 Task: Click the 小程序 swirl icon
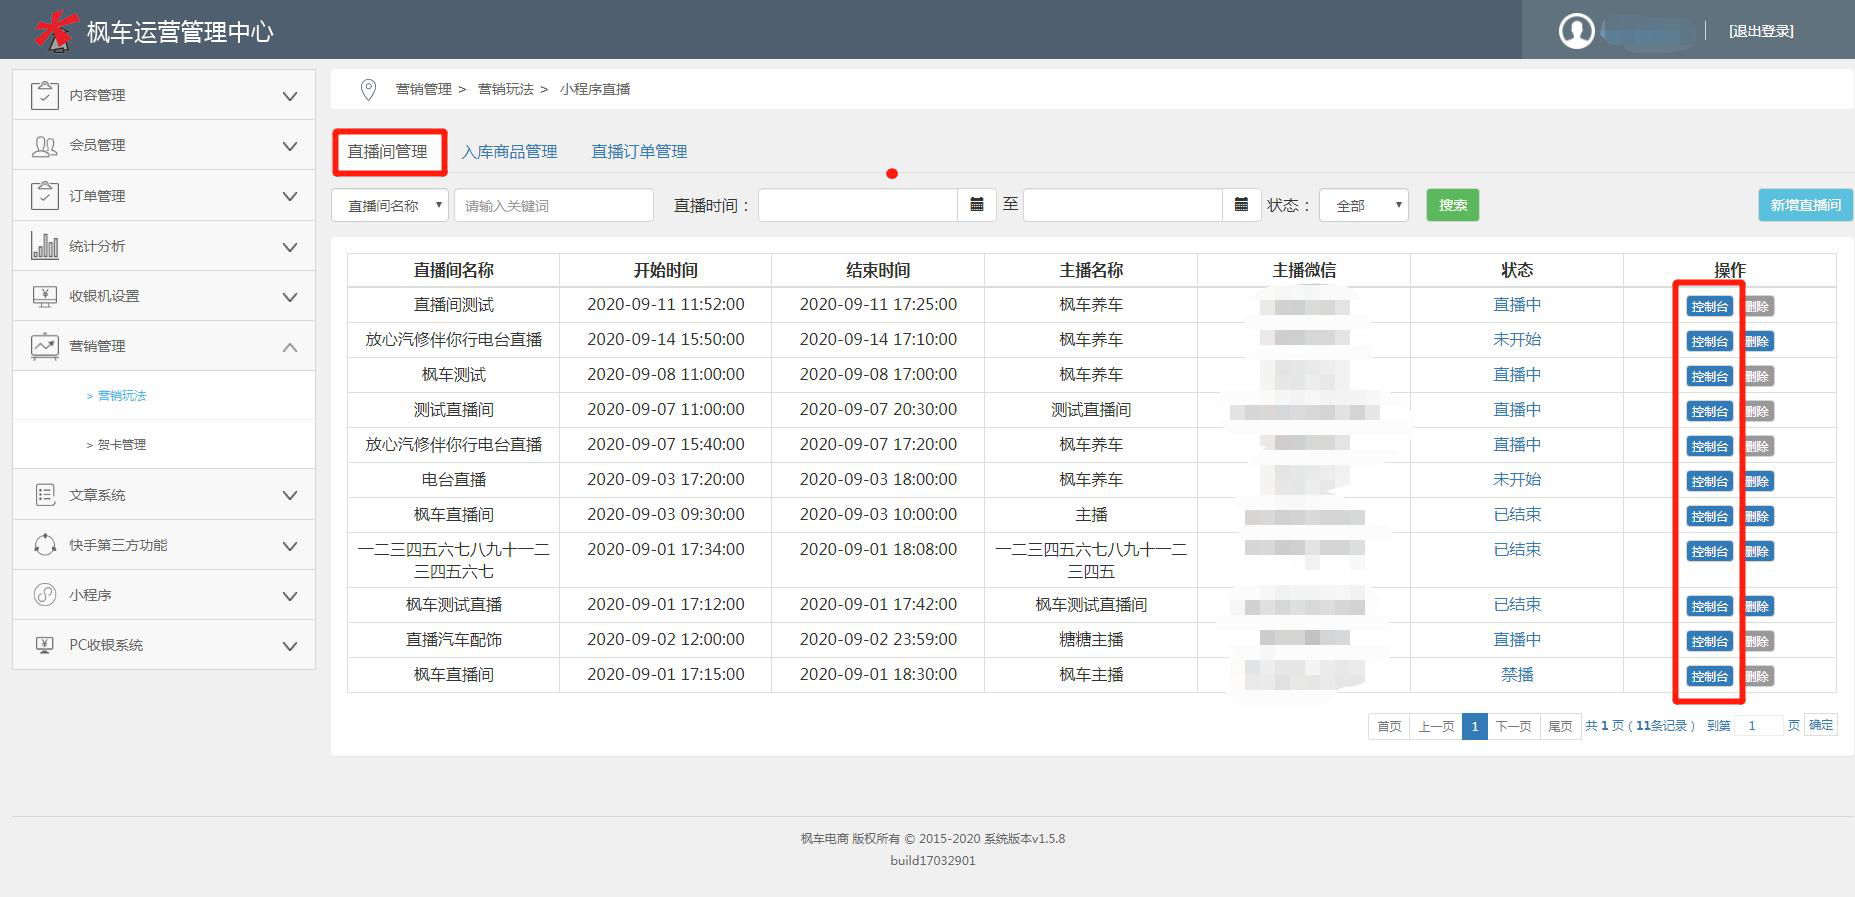pos(45,595)
